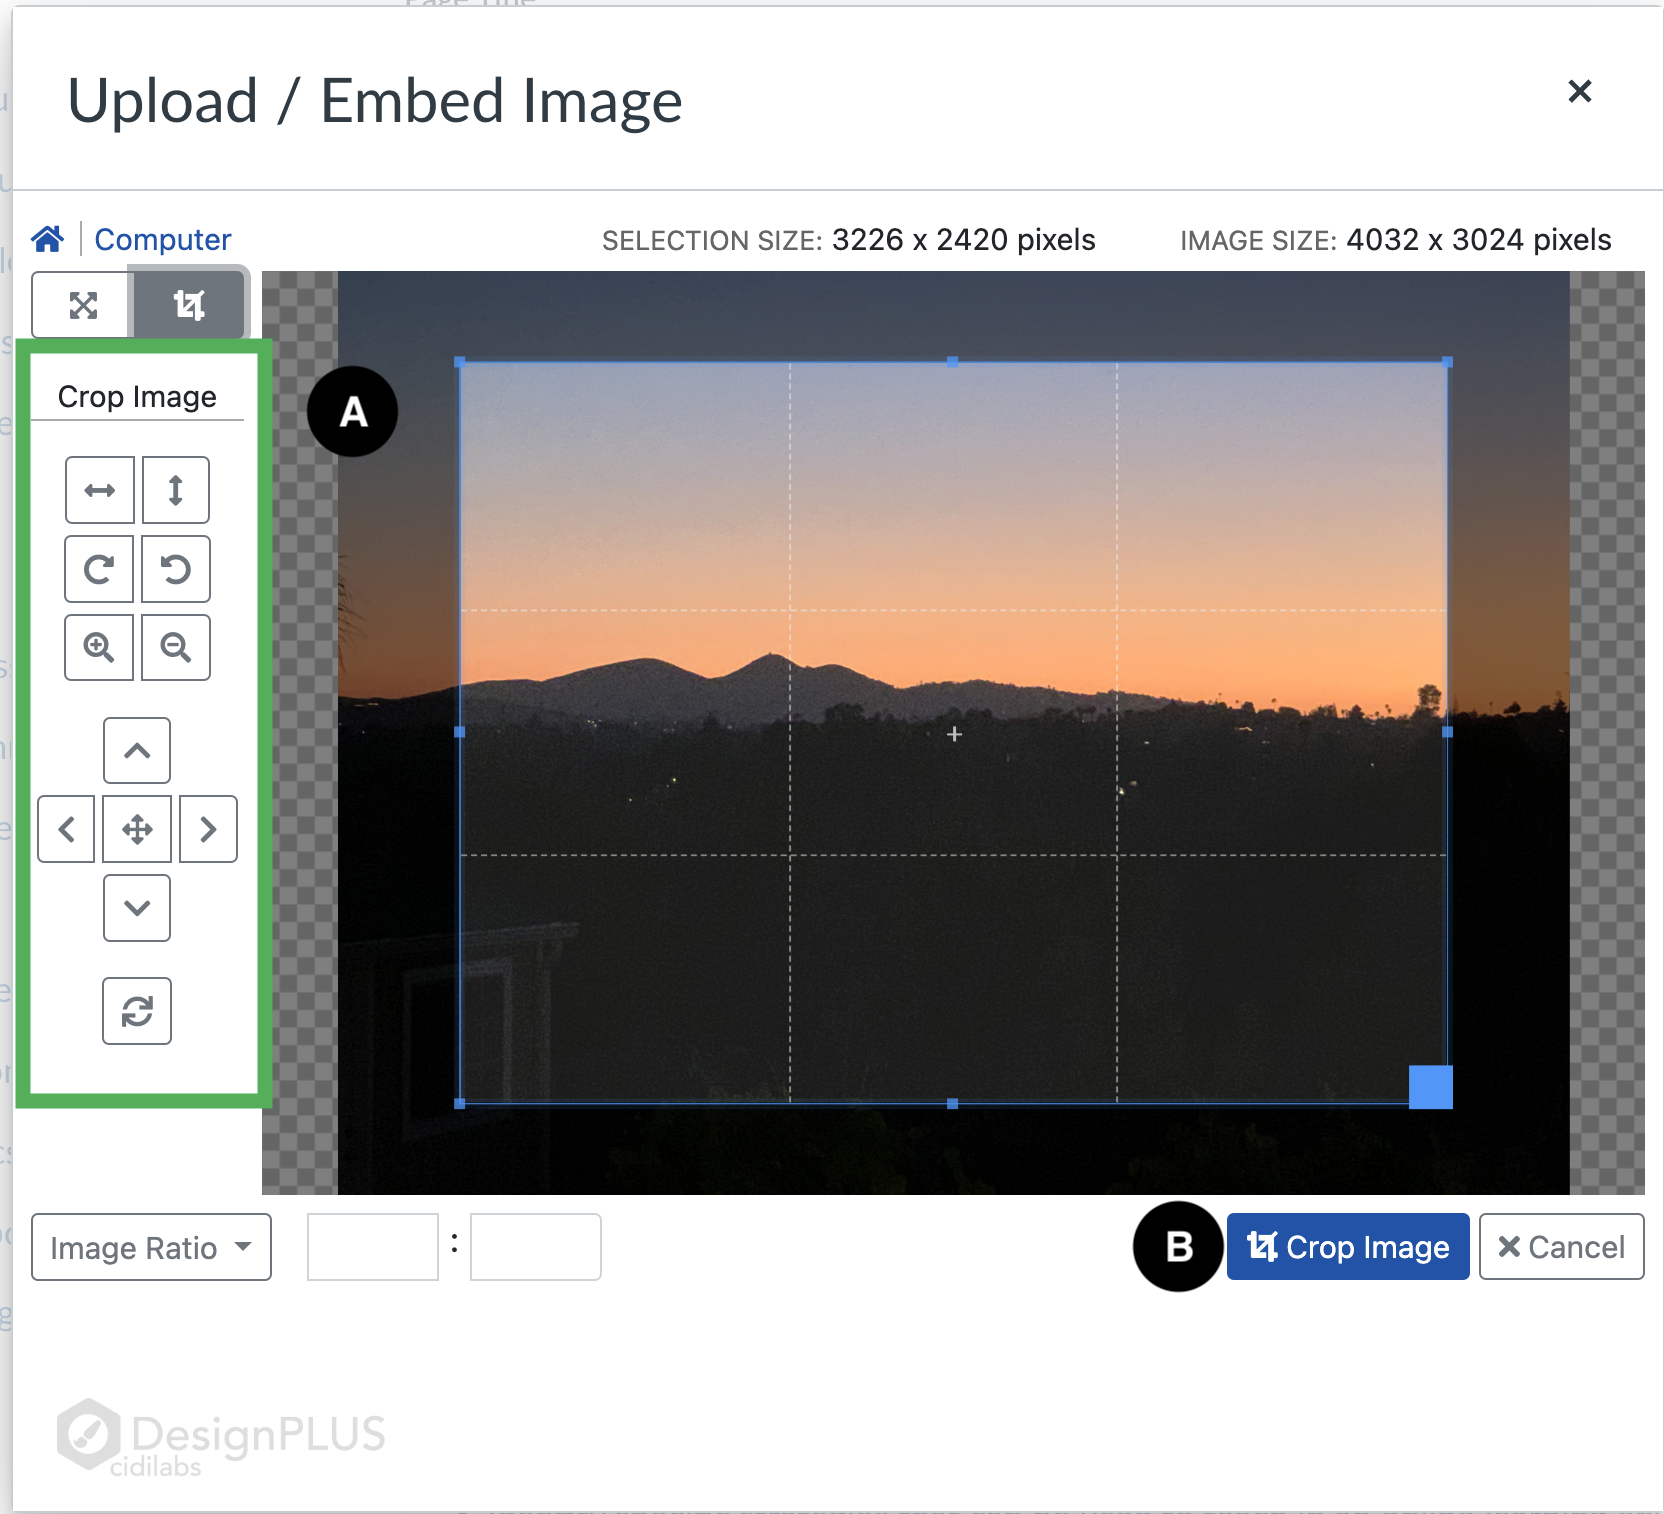Open the Computer breadcrumb link
The width and height of the screenshot is (1664, 1514).
click(x=163, y=239)
